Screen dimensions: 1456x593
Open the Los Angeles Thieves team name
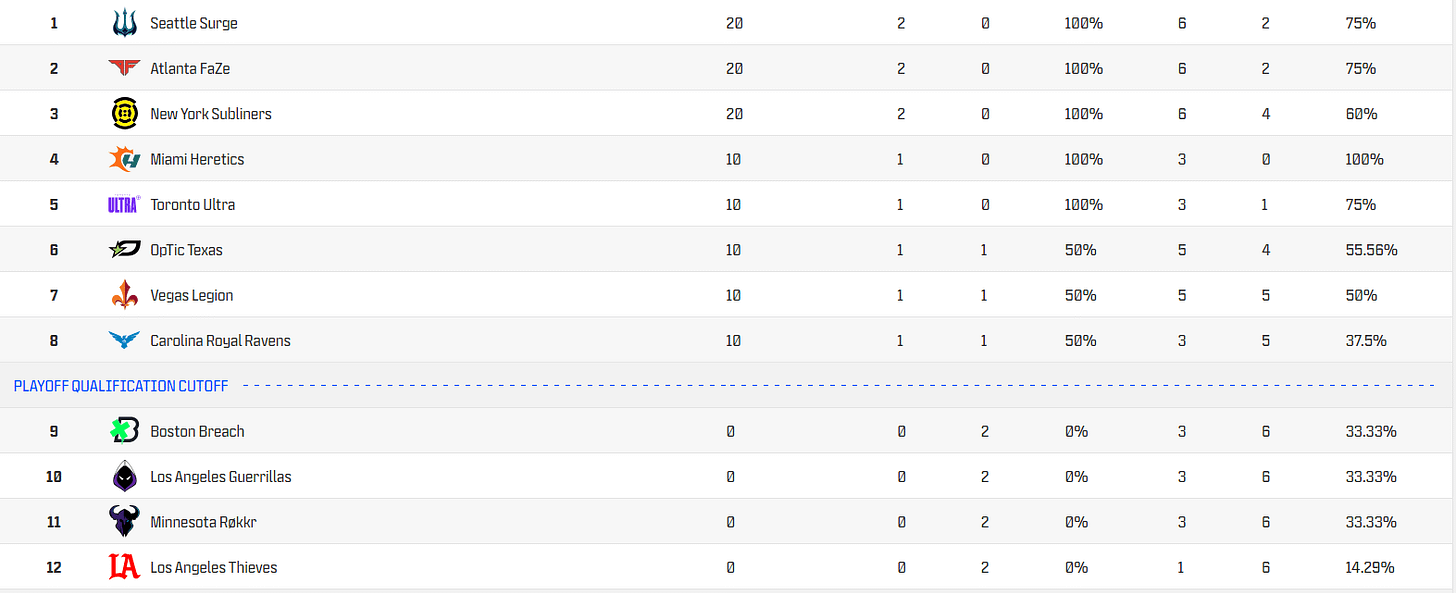pos(214,567)
